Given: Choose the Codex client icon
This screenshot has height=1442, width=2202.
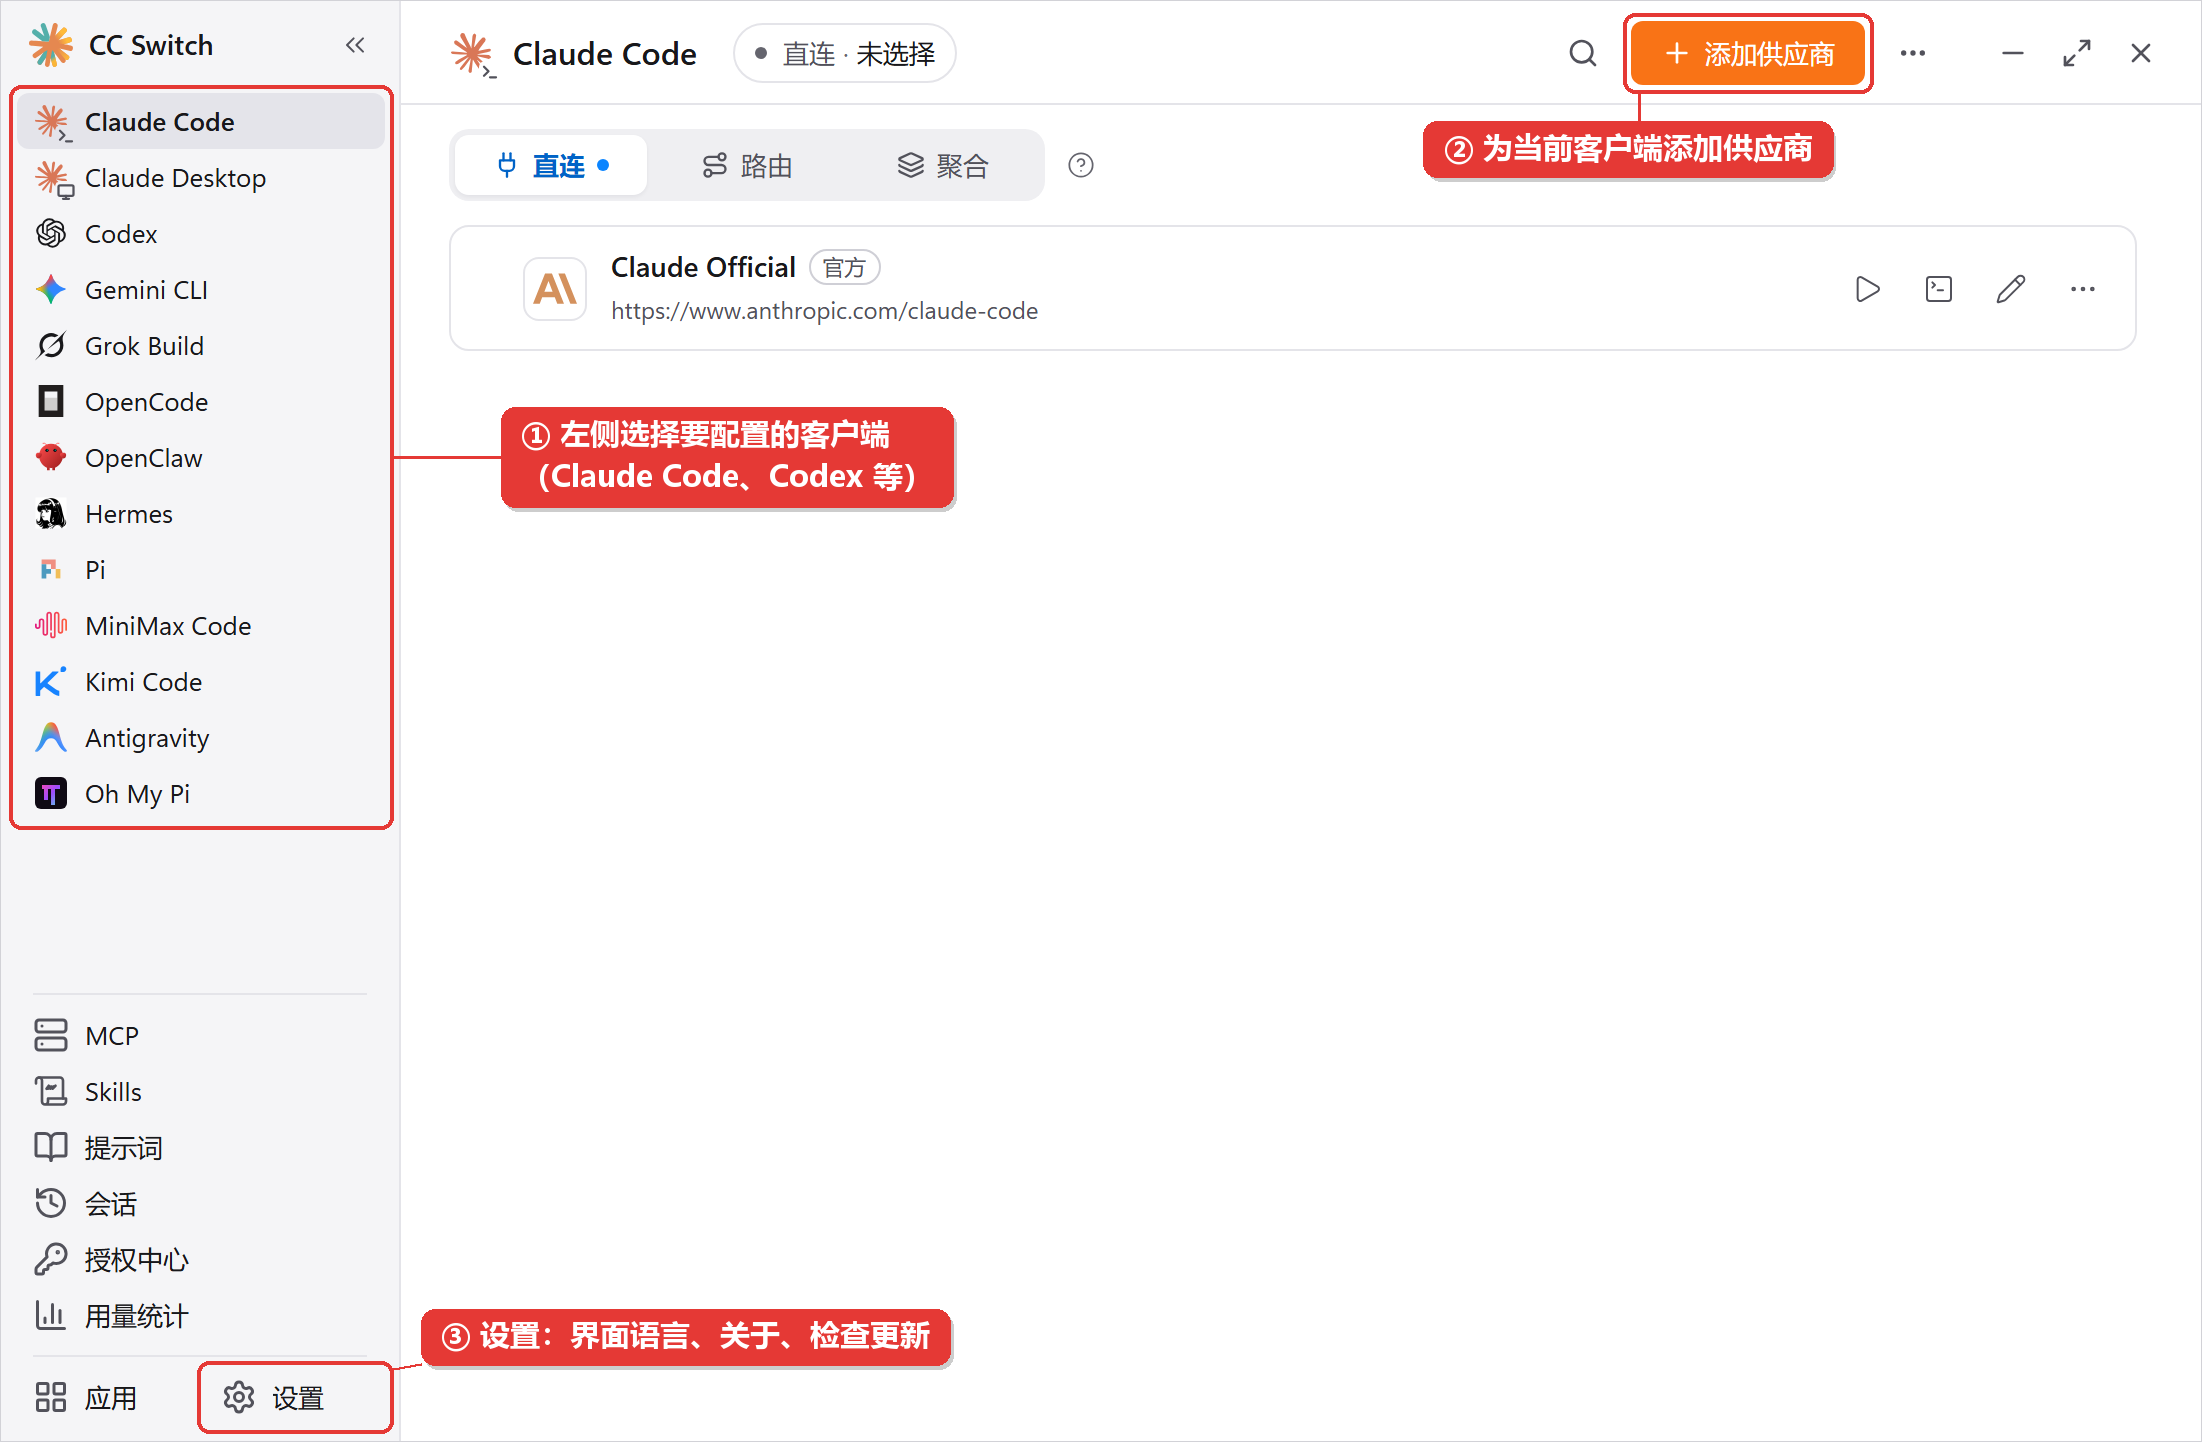Looking at the screenshot, I should point(51,234).
